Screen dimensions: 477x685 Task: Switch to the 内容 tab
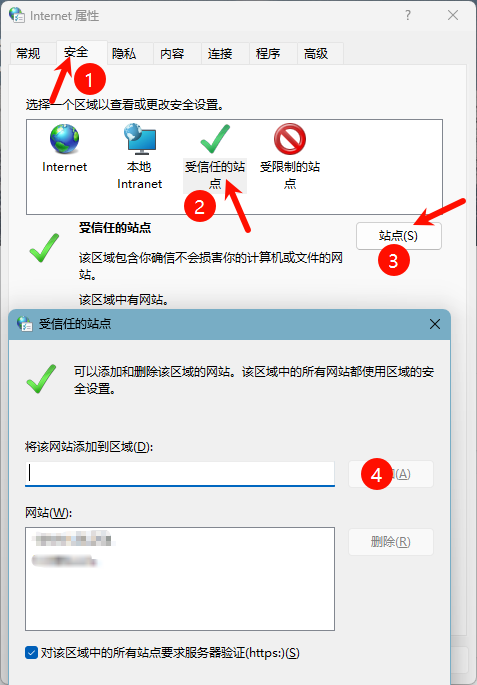[172, 54]
